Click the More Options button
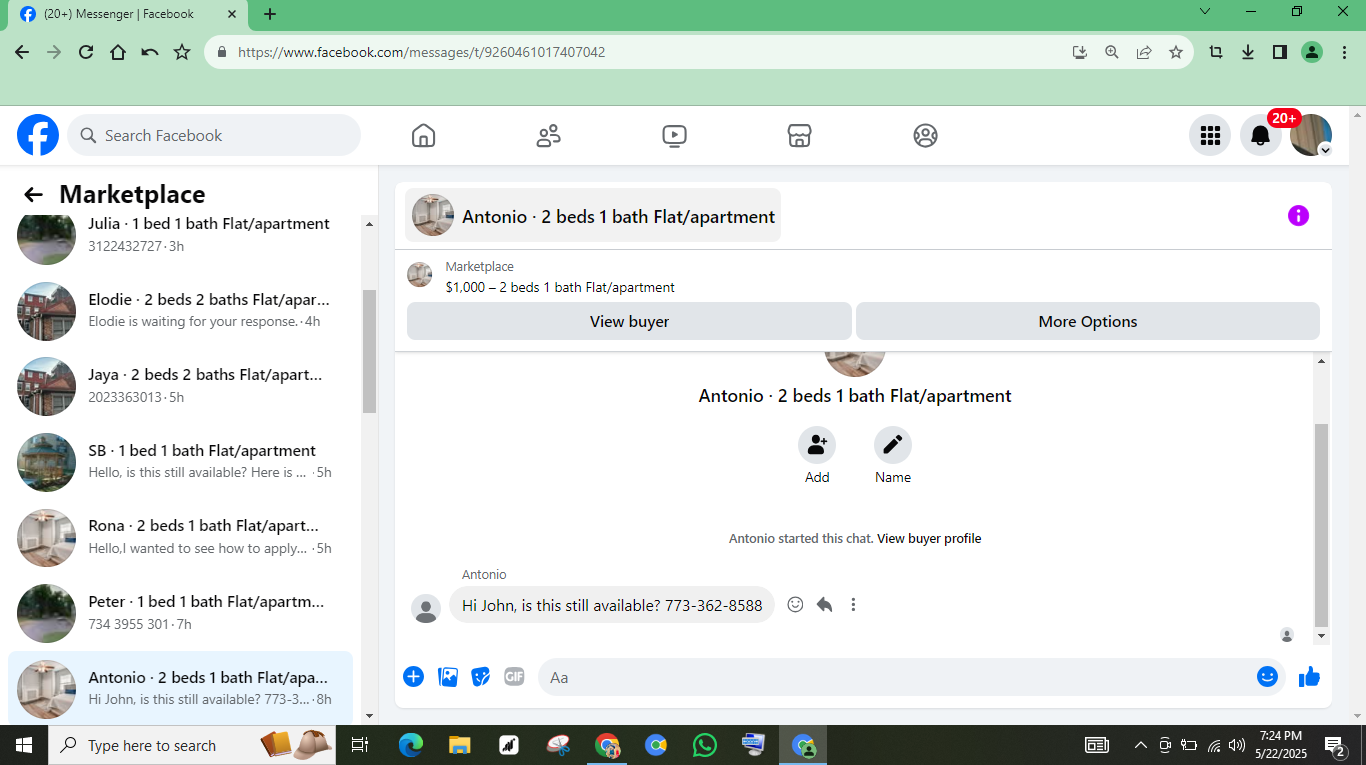Screen dimensions: 1366x765 pos(1088,321)
